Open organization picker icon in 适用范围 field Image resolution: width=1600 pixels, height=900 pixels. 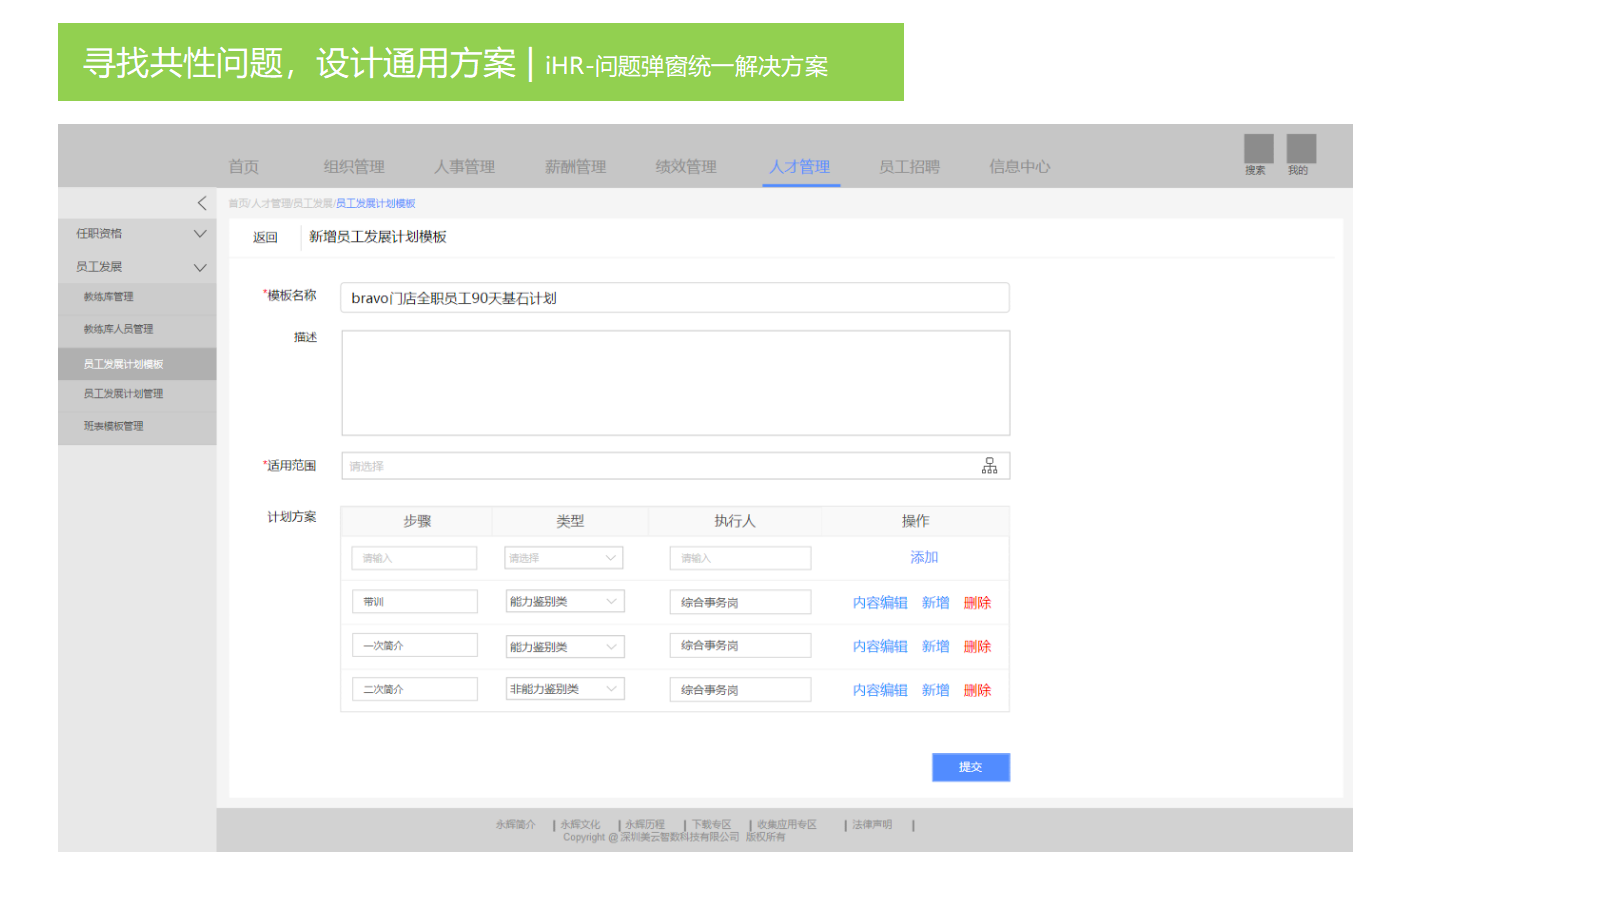coord(989,466)
